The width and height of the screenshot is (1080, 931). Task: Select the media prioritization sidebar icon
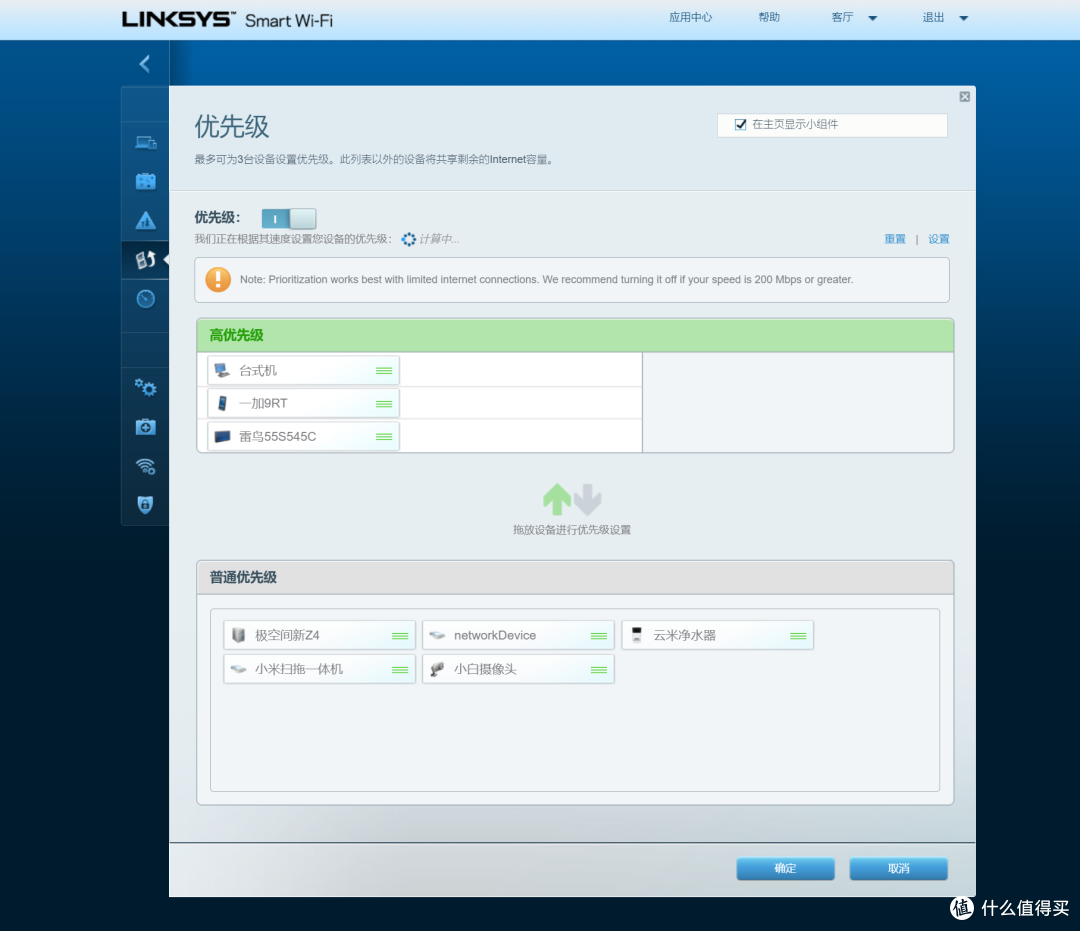[146, 260]
